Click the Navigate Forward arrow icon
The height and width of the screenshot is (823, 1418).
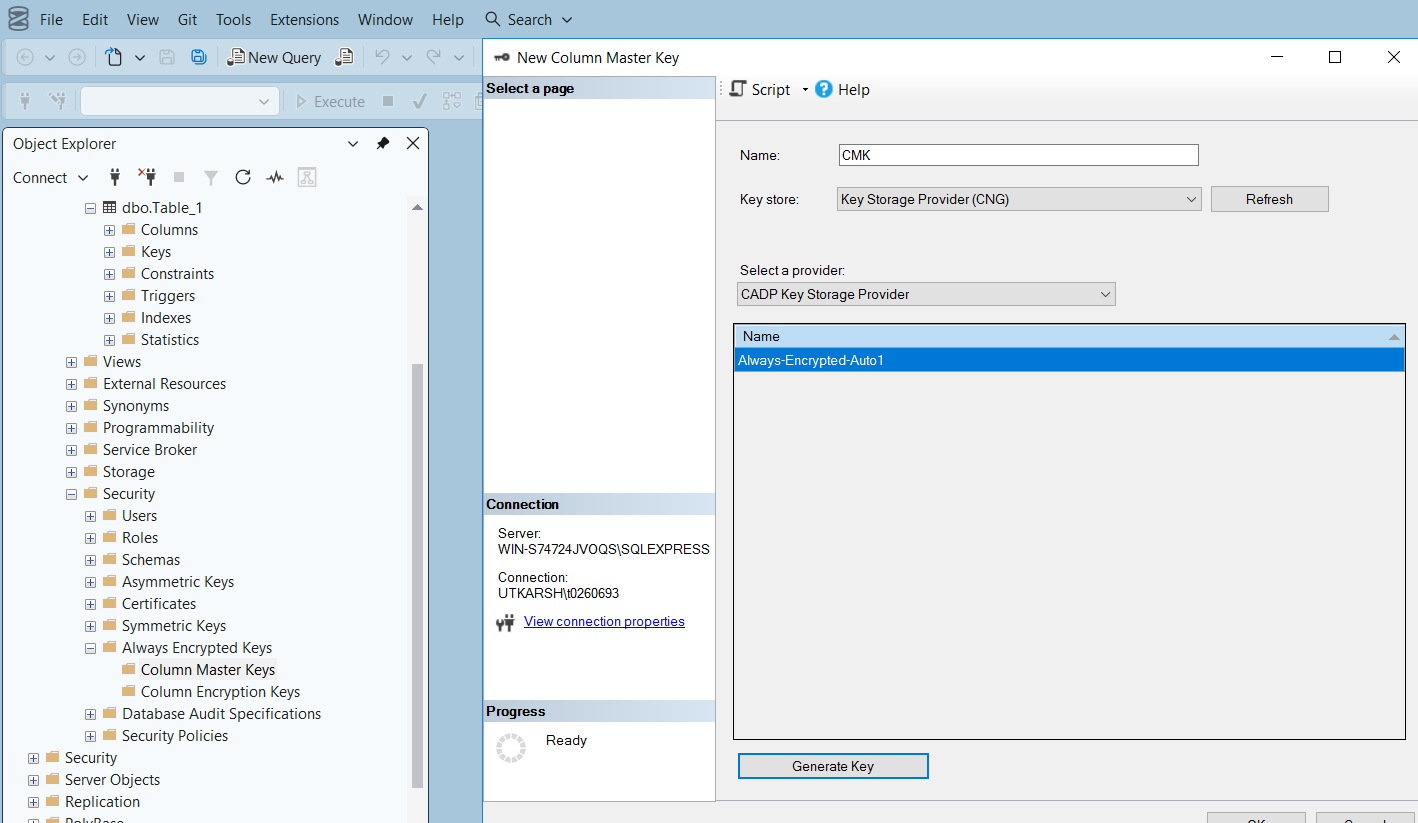(76, 57)
